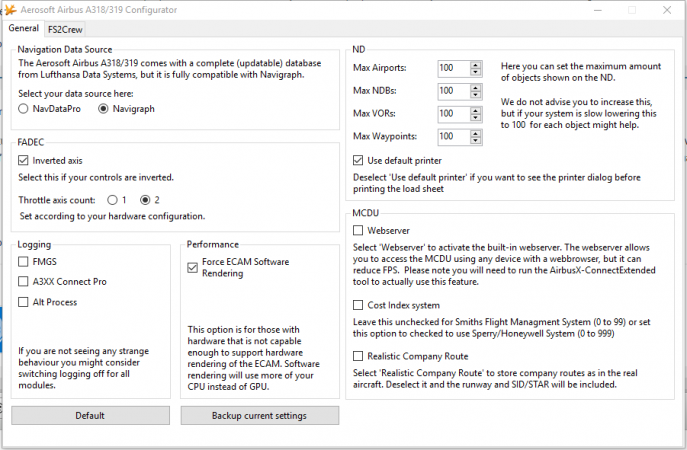
Task: Set throttle axis count to 2
Action: pos(145,200)
